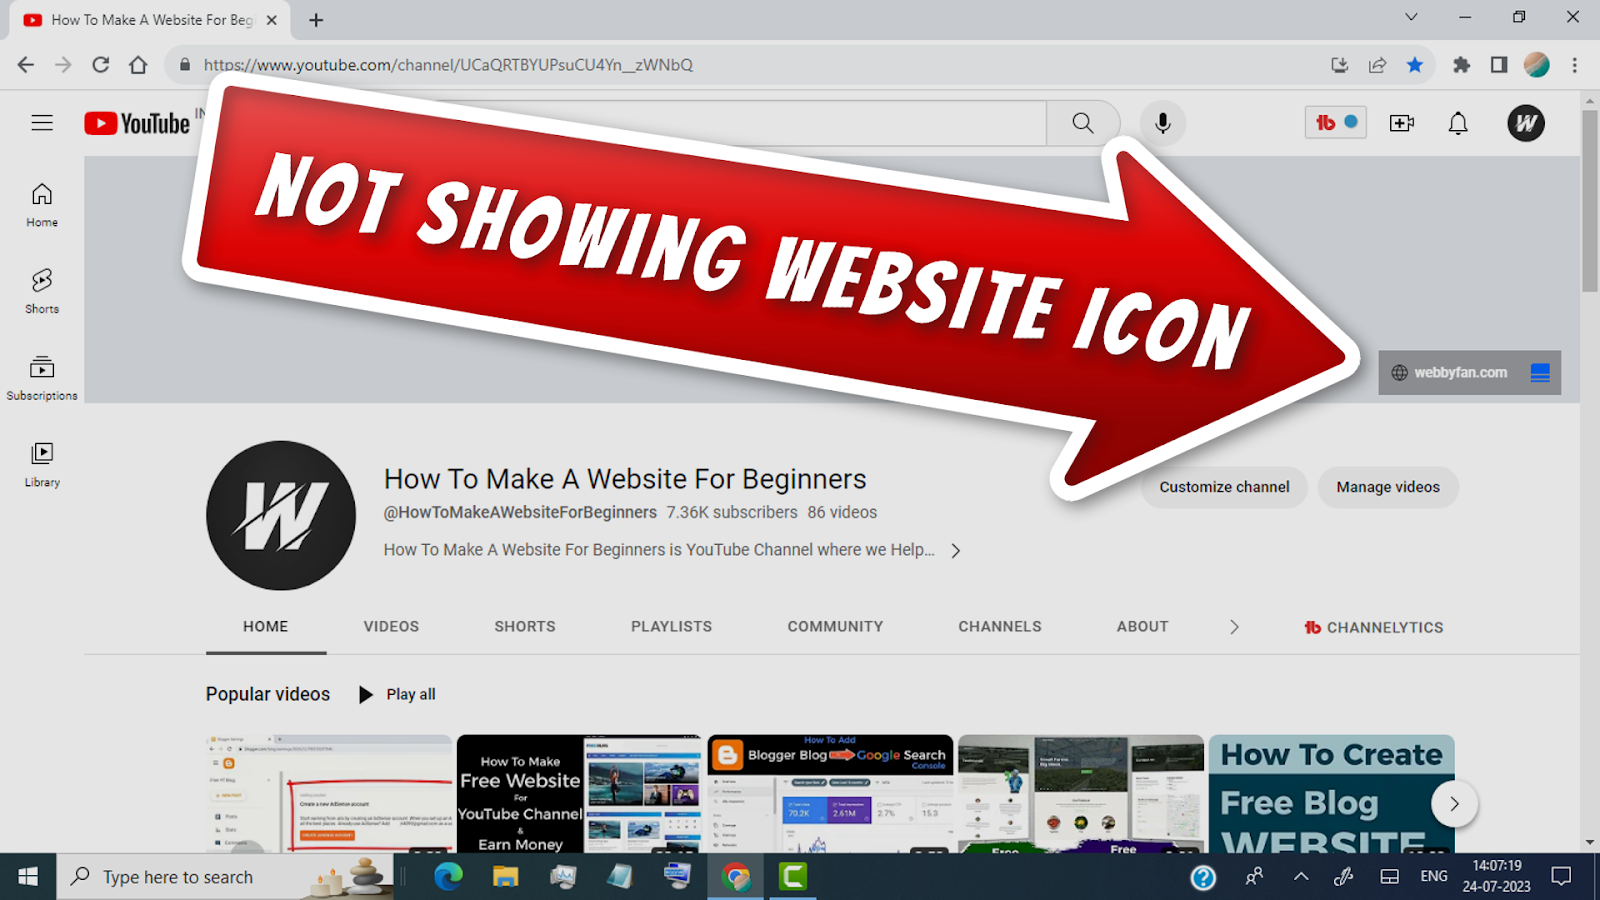Click the Windows taskbar search box
The image size is (1600, 900).
225,877
